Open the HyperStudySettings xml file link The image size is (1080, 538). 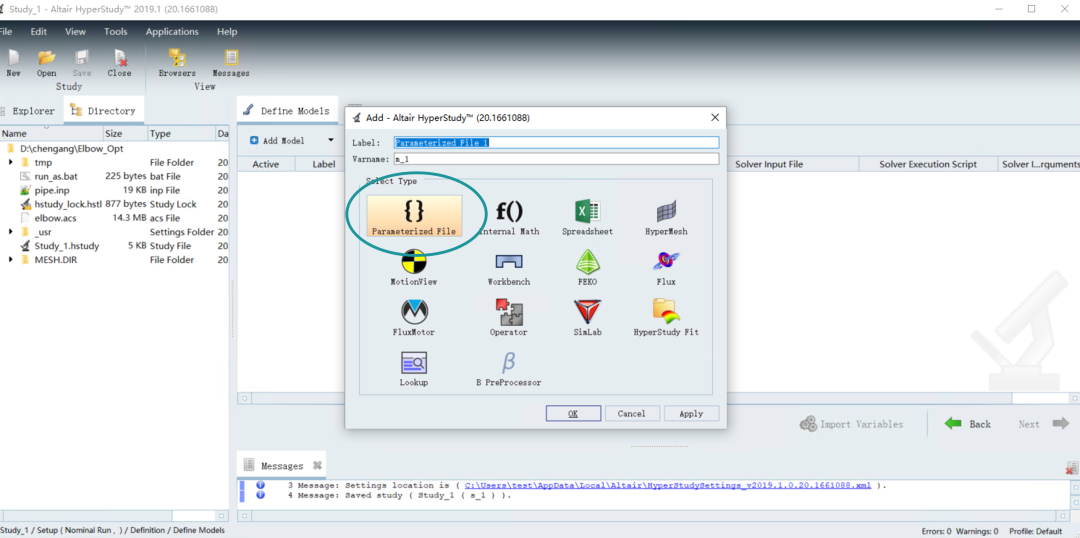tap(667, 486)
